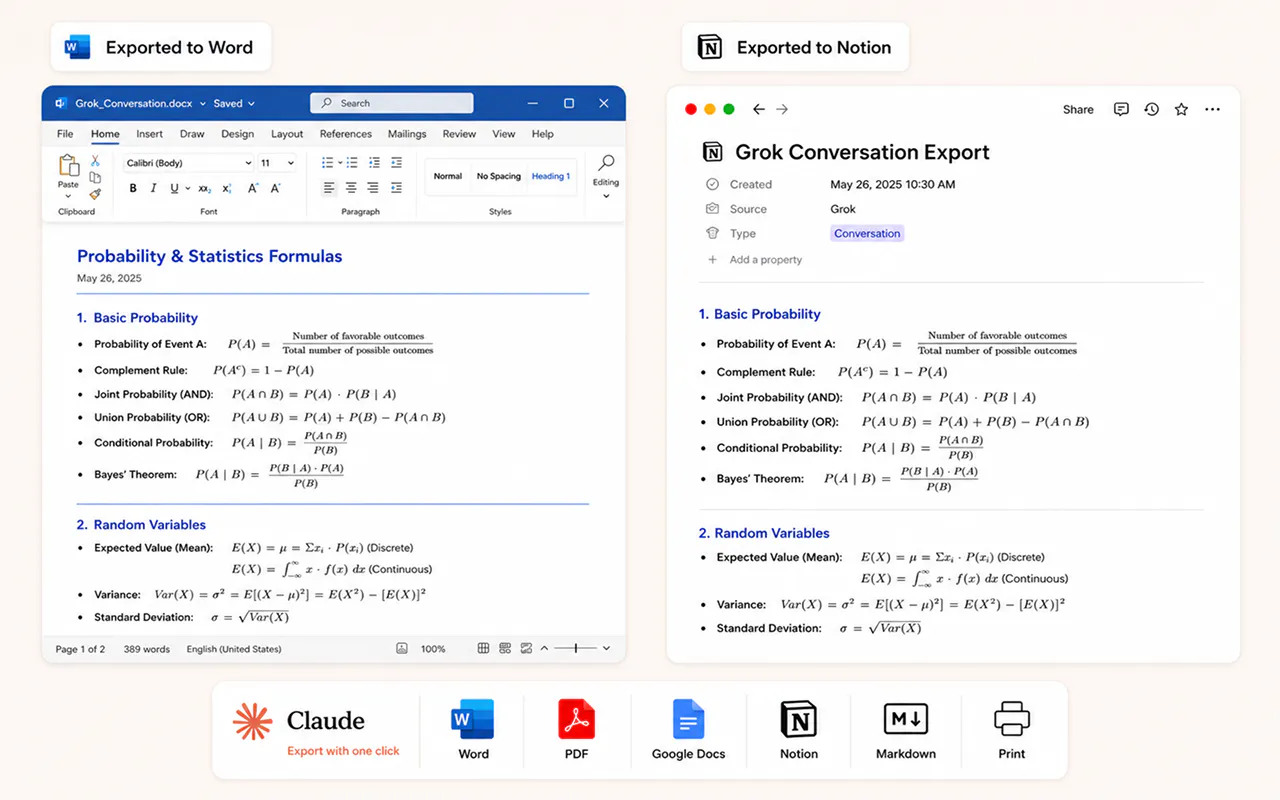This screenshot has height=800, width=1280.
Task: Apply the Normal style
Action: (448, 176)
